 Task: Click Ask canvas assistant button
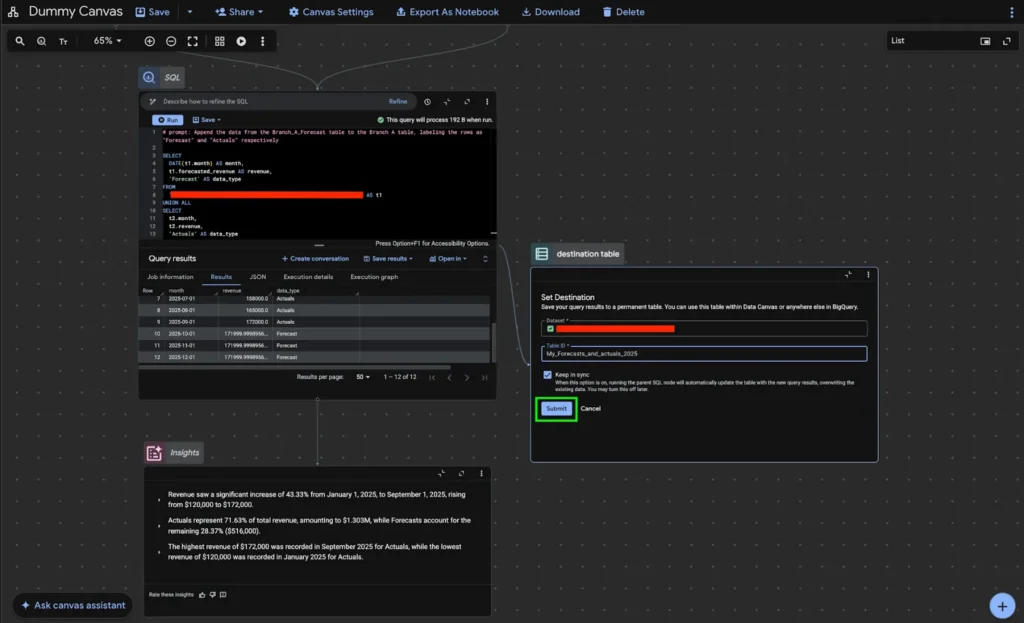(x=73, y=605)
